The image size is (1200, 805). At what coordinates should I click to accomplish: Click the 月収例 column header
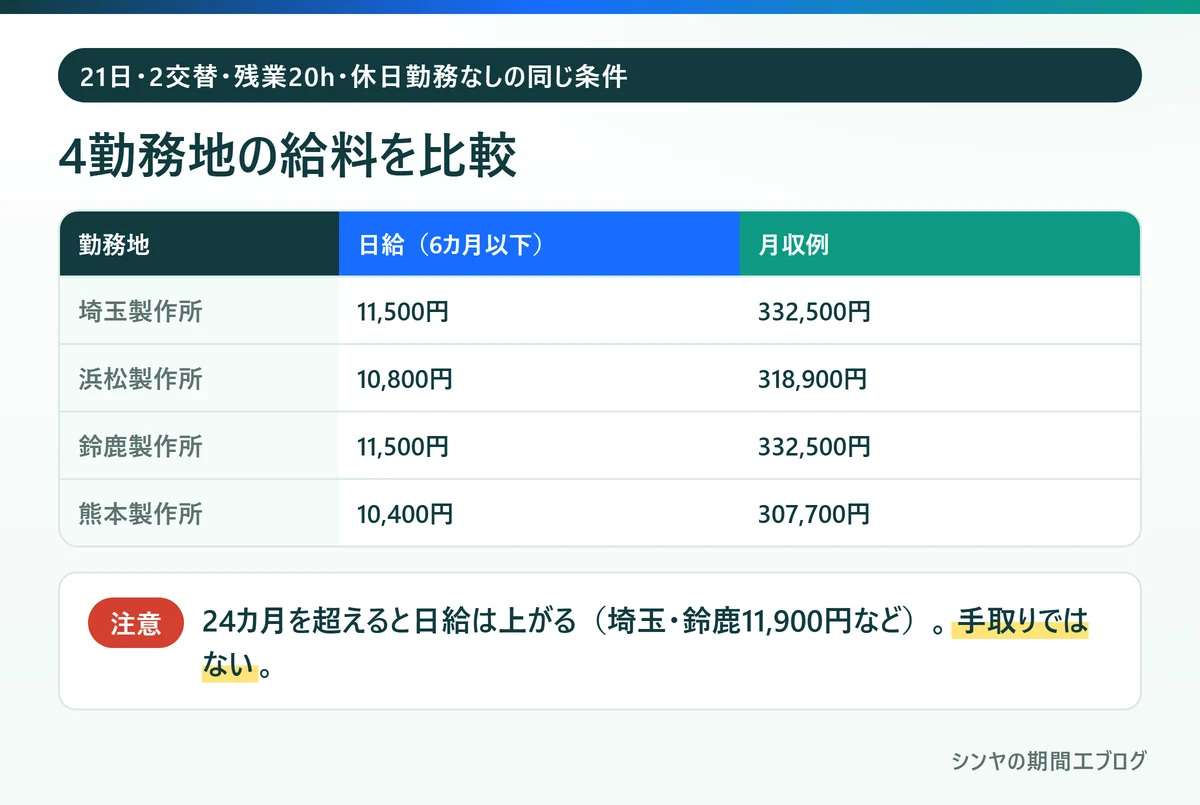pos(940,244)
